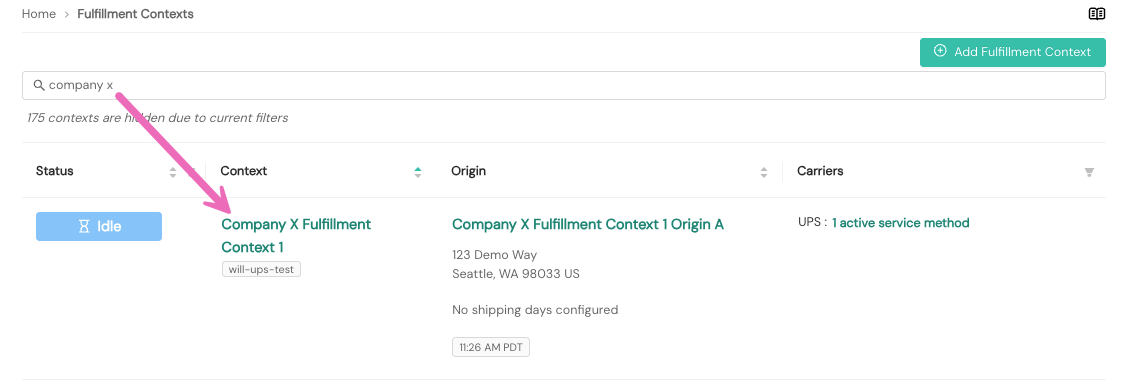This screenshot has height=386, width=1127.
Task: Click the Add Fulfillment Context button
Action: [x=1013, y=52]
